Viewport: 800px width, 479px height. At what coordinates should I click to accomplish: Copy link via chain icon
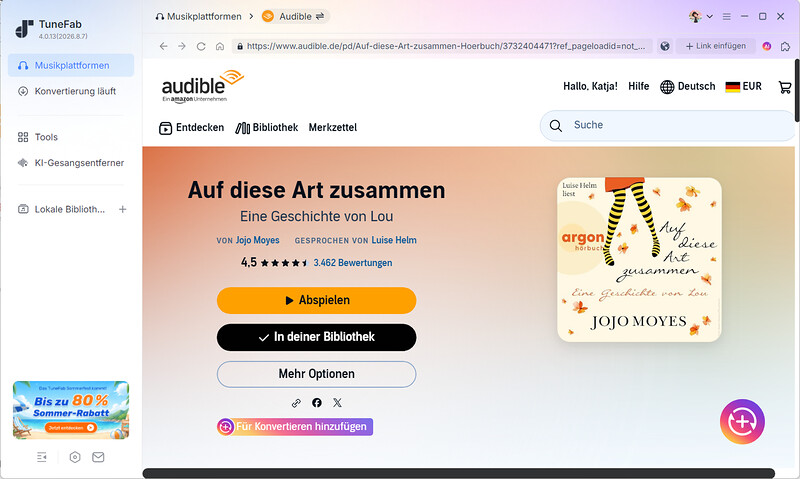click(x=296, y=403)
